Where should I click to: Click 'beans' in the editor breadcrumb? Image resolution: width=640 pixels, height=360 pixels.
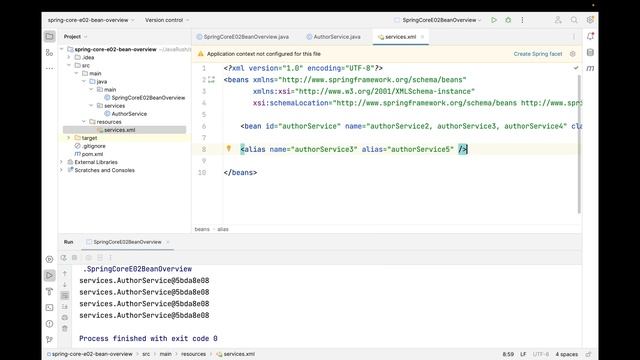coord(202,229)
